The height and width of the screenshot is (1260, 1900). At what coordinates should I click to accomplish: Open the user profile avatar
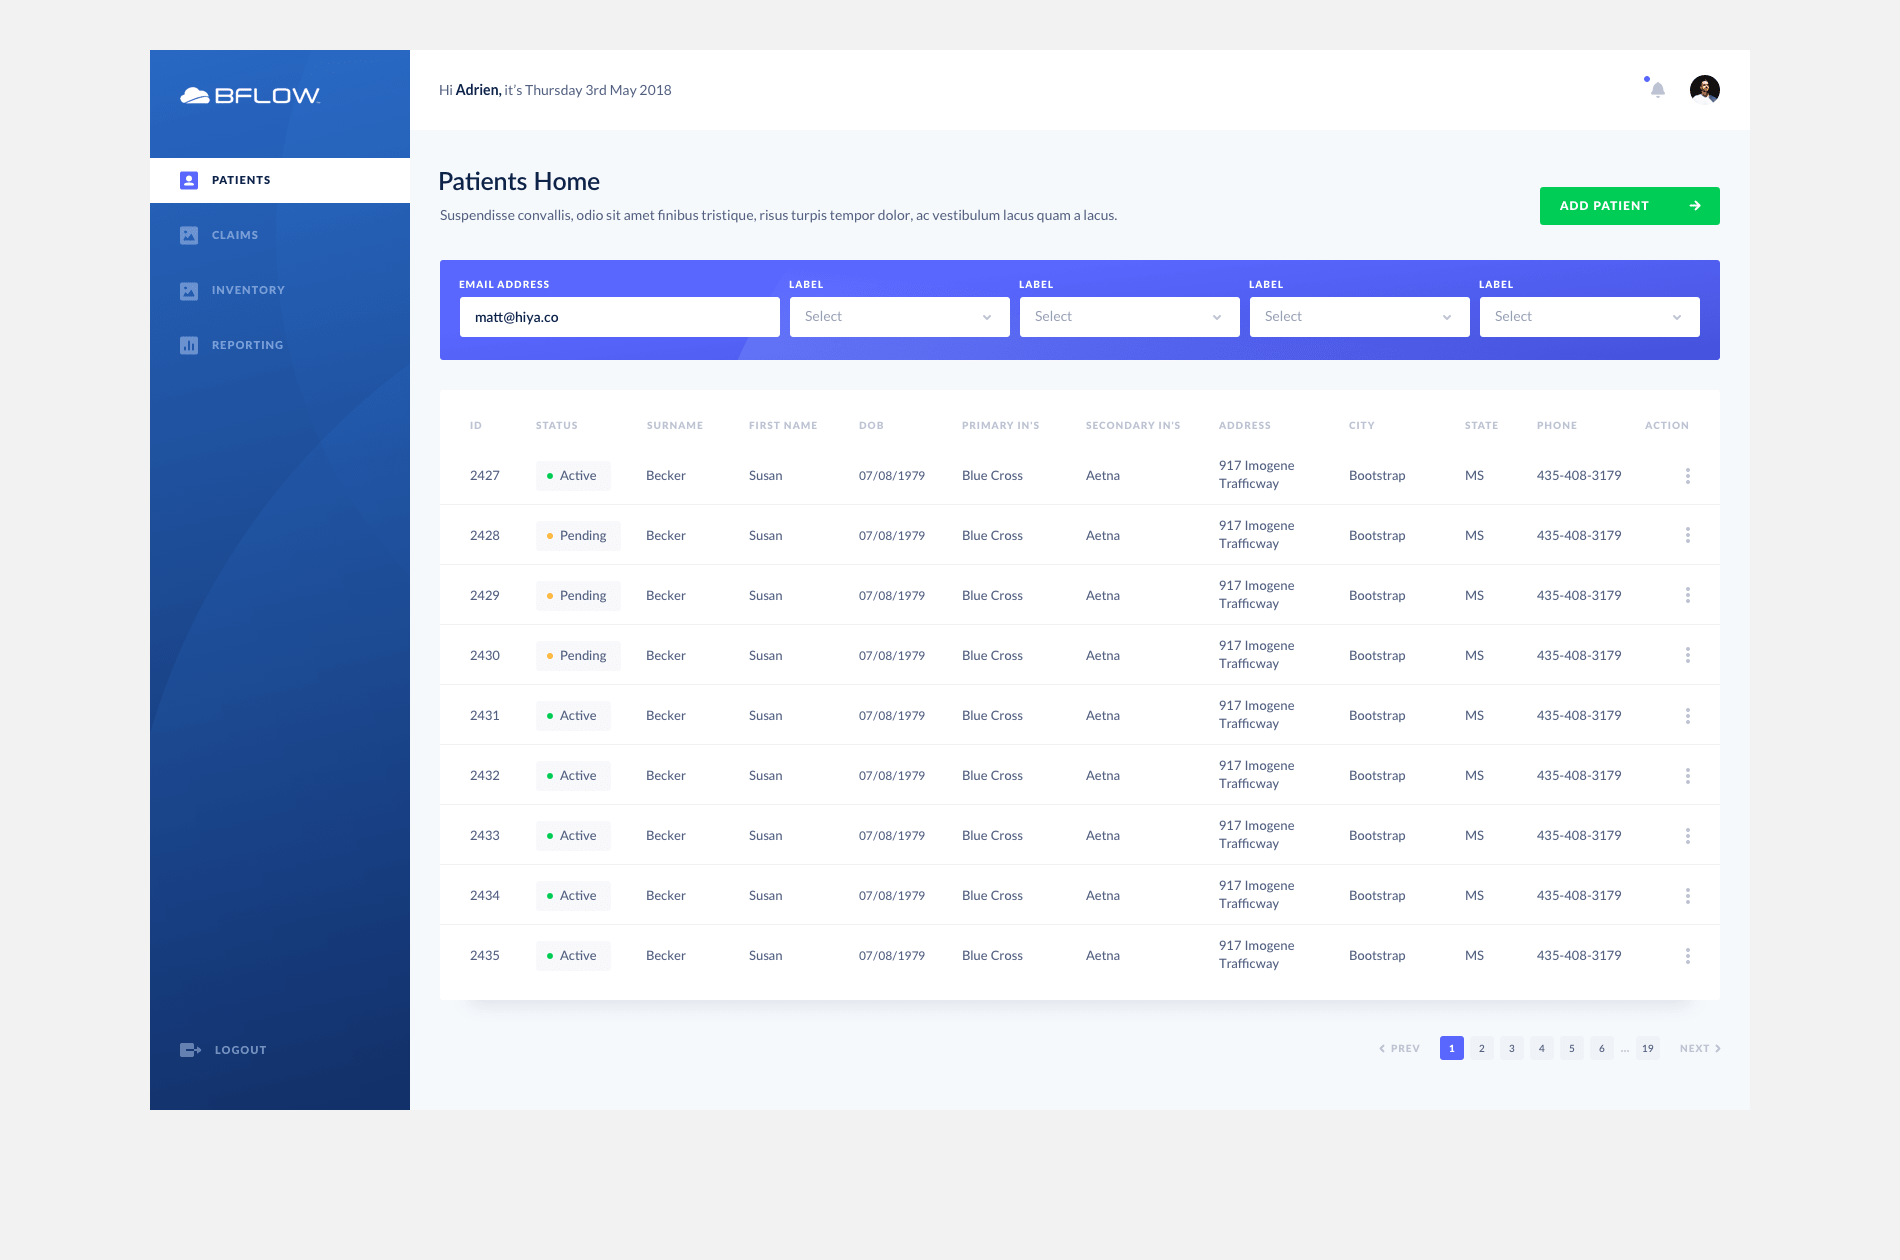point(1705,90)
